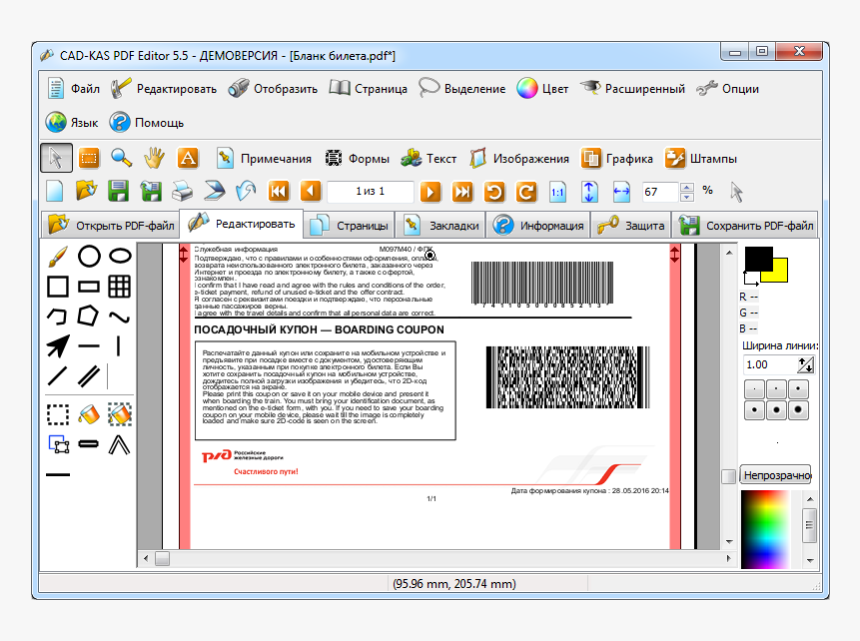The height and width of the screenshot is (641, 860).
Task: Select the arrow pointer tool
Action: (56, 158)
